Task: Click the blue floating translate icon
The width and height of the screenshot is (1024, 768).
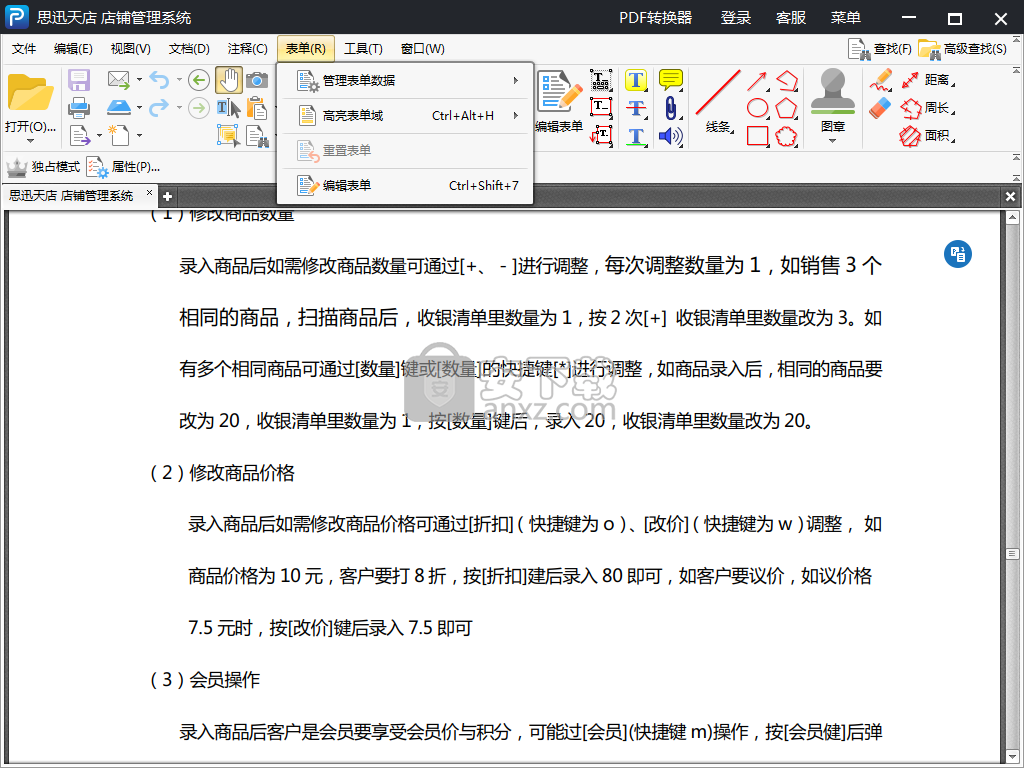Action: click(957, 254)
